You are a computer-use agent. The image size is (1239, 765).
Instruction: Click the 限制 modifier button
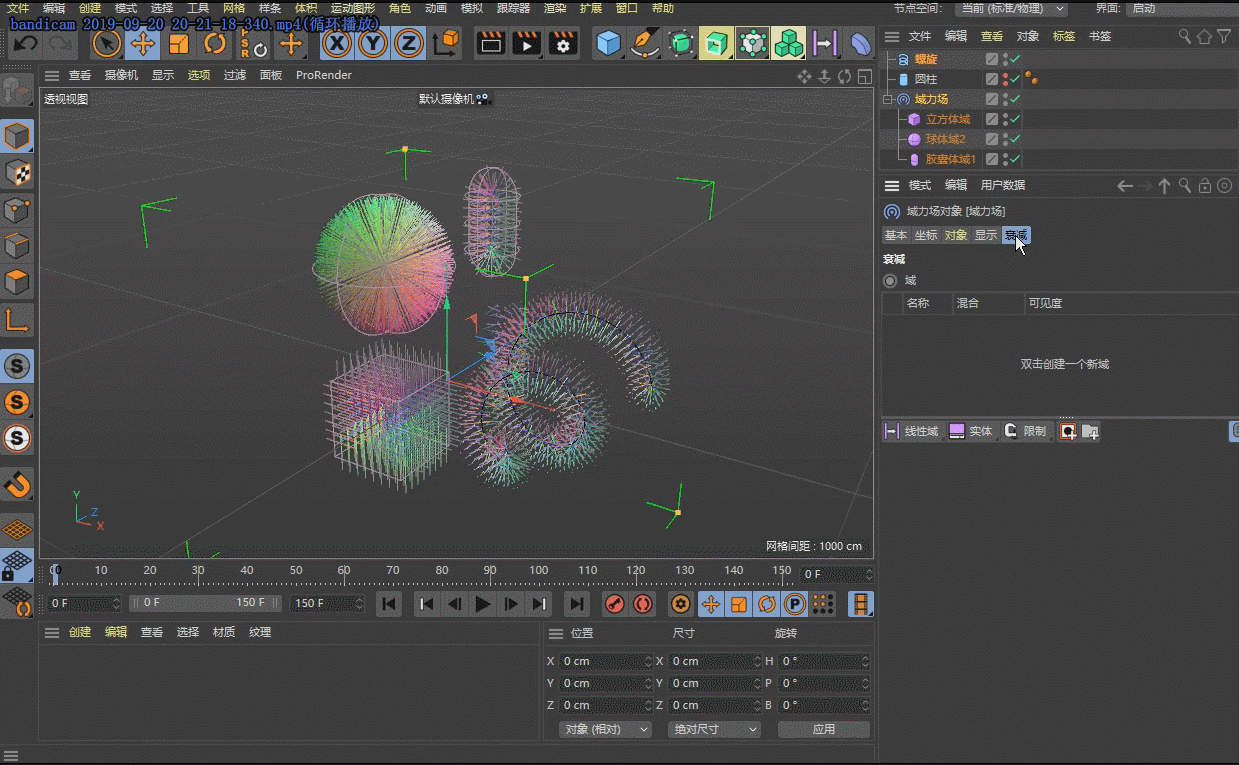(x=1025, y=431)
